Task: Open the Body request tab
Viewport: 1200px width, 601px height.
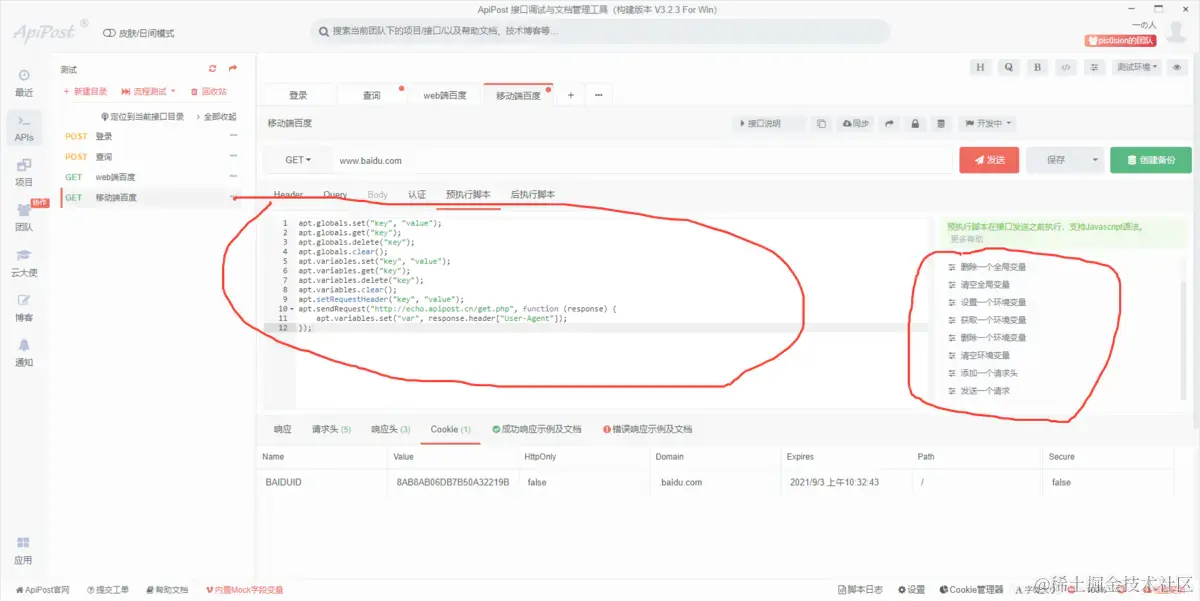Action: [x=377, y=195]
